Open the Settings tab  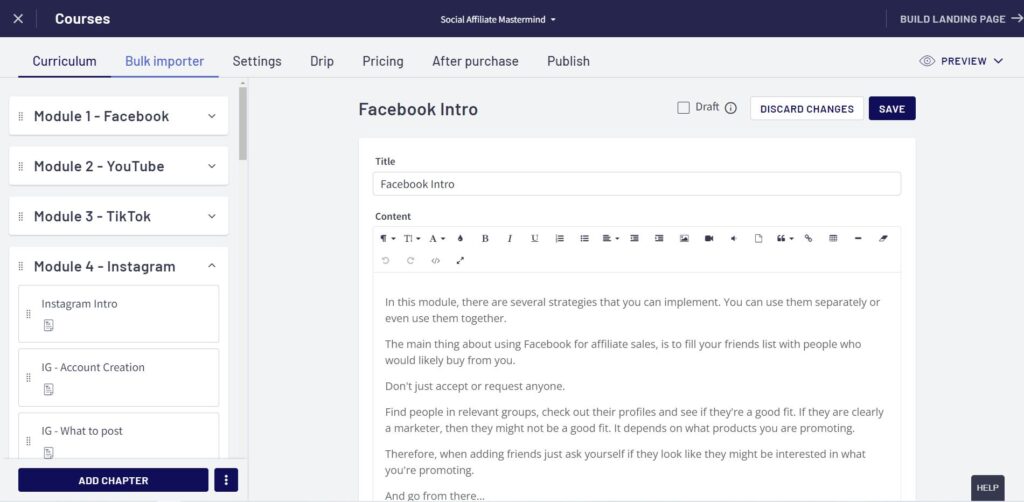pos(257,61)
